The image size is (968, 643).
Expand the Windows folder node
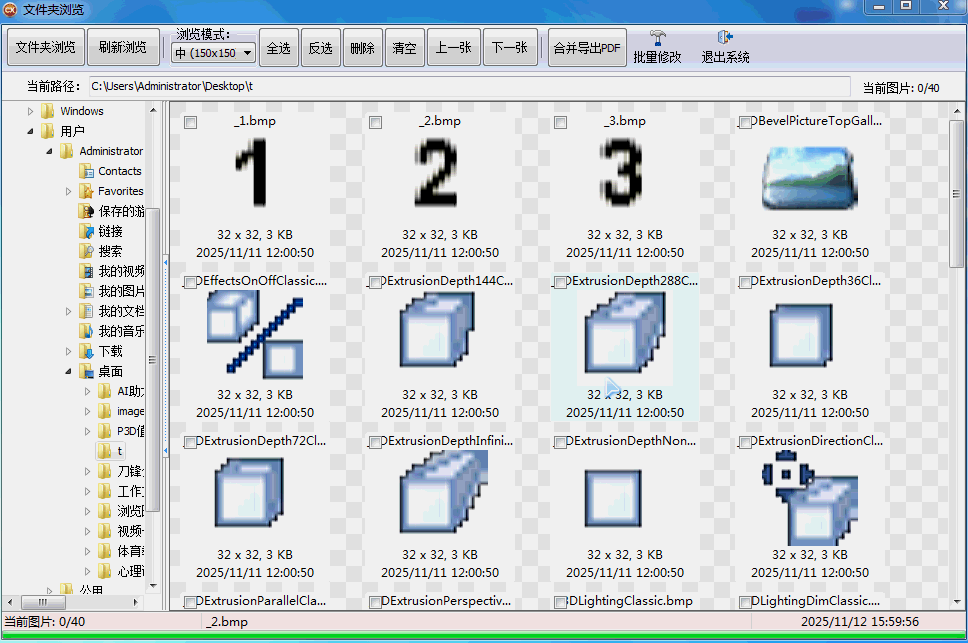[x=30, y=112]
